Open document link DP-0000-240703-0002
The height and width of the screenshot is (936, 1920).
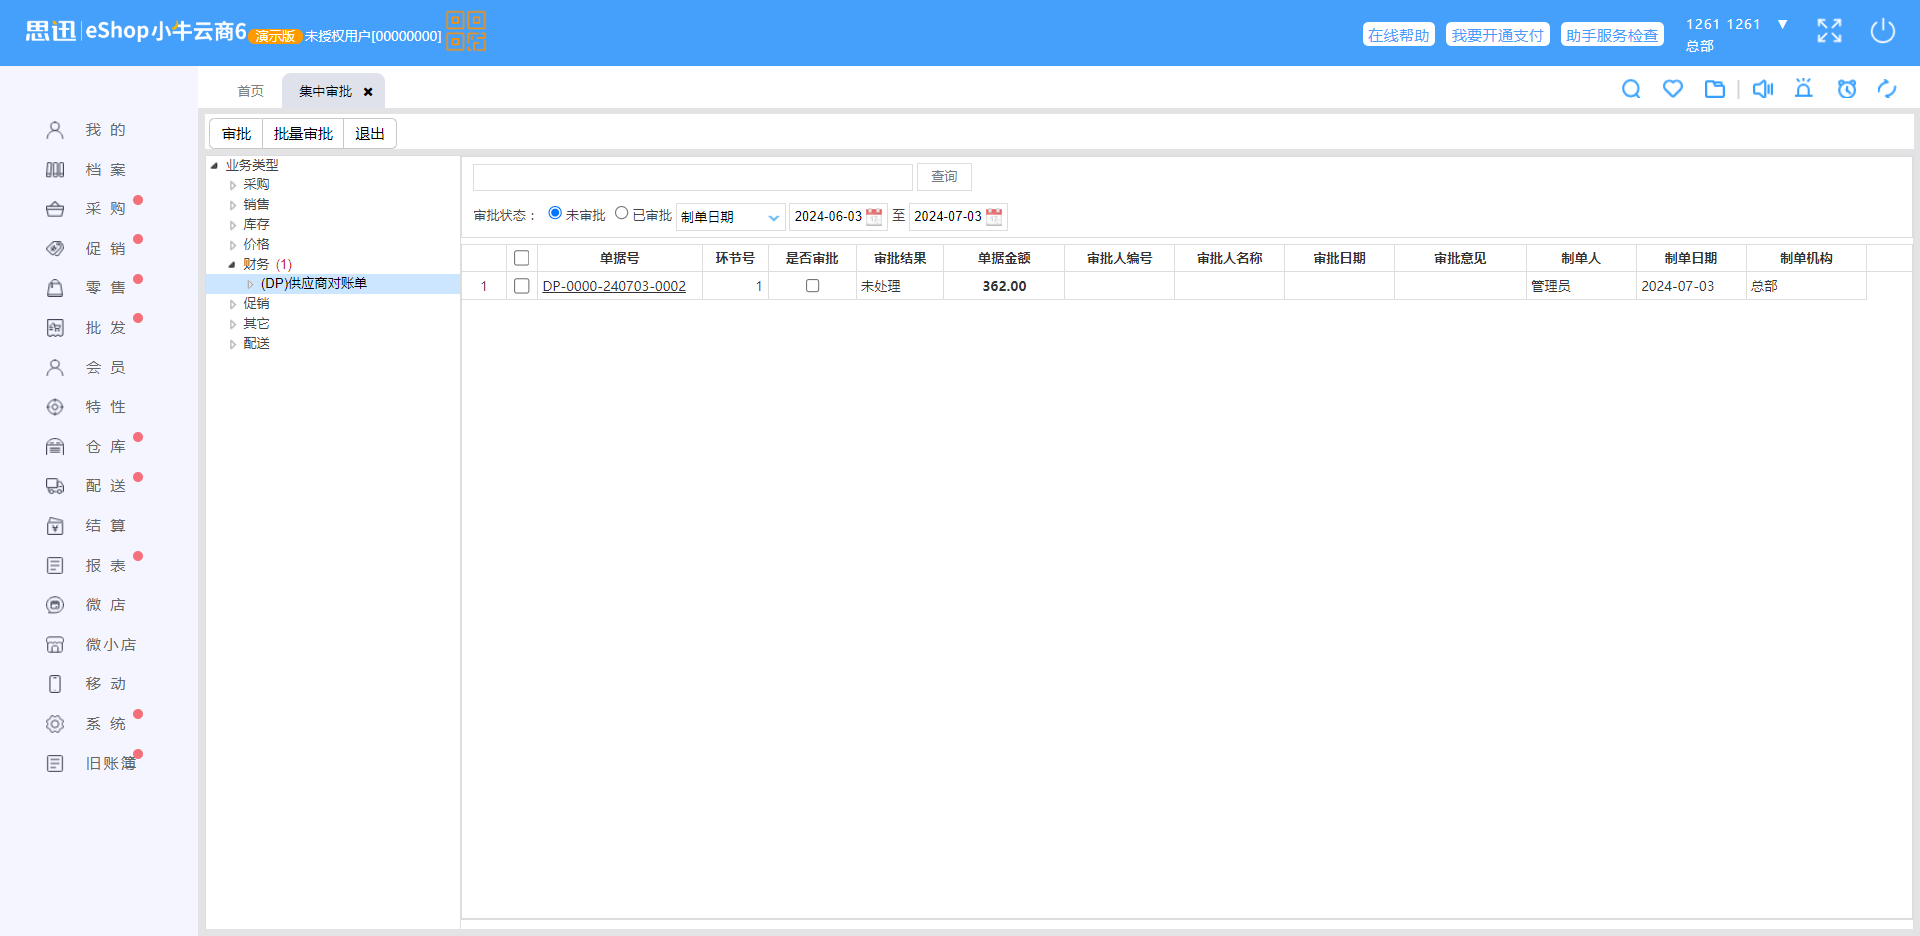[614, 286]
